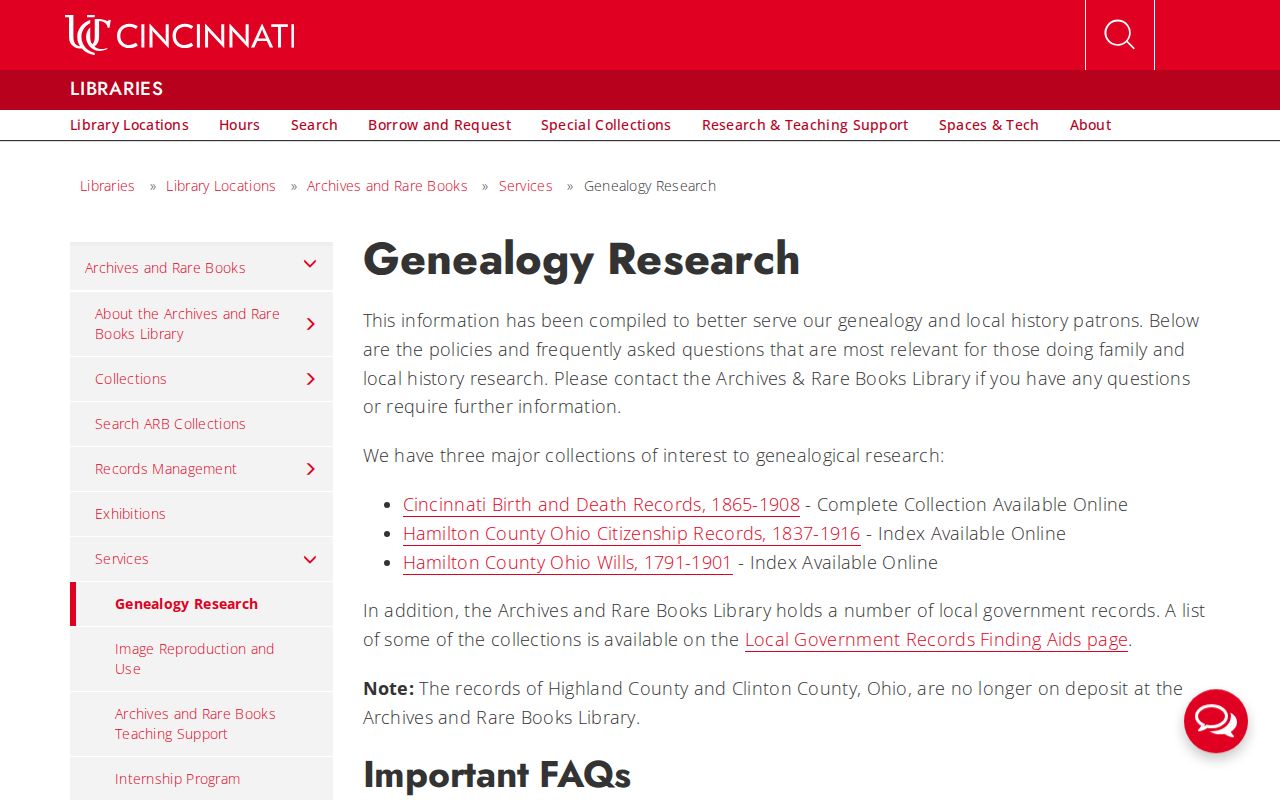Image resolution: width=1280 pixels, height=800 pixels.
Task: Collapse the Archives and Rare Books sidebar section
Action: coord(310,265)
